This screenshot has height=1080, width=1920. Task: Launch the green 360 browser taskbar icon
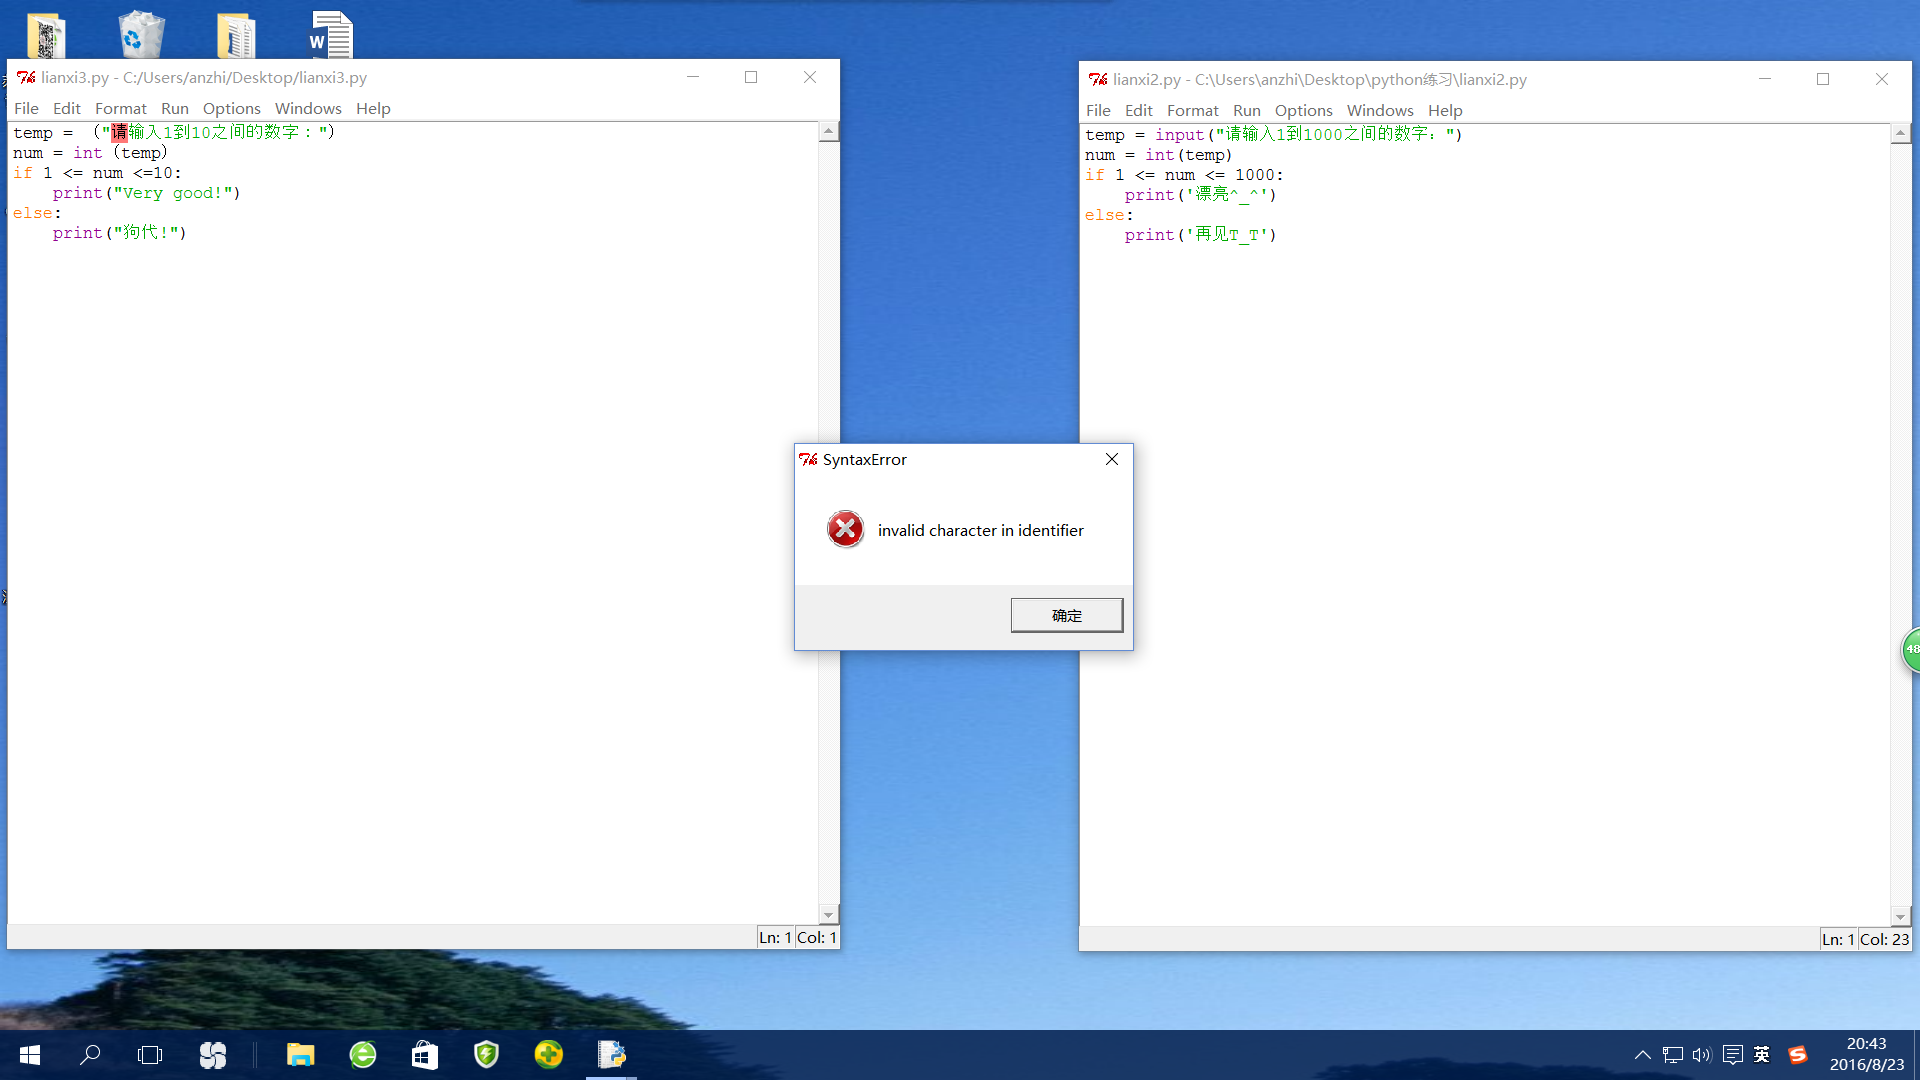[362, 1054]
